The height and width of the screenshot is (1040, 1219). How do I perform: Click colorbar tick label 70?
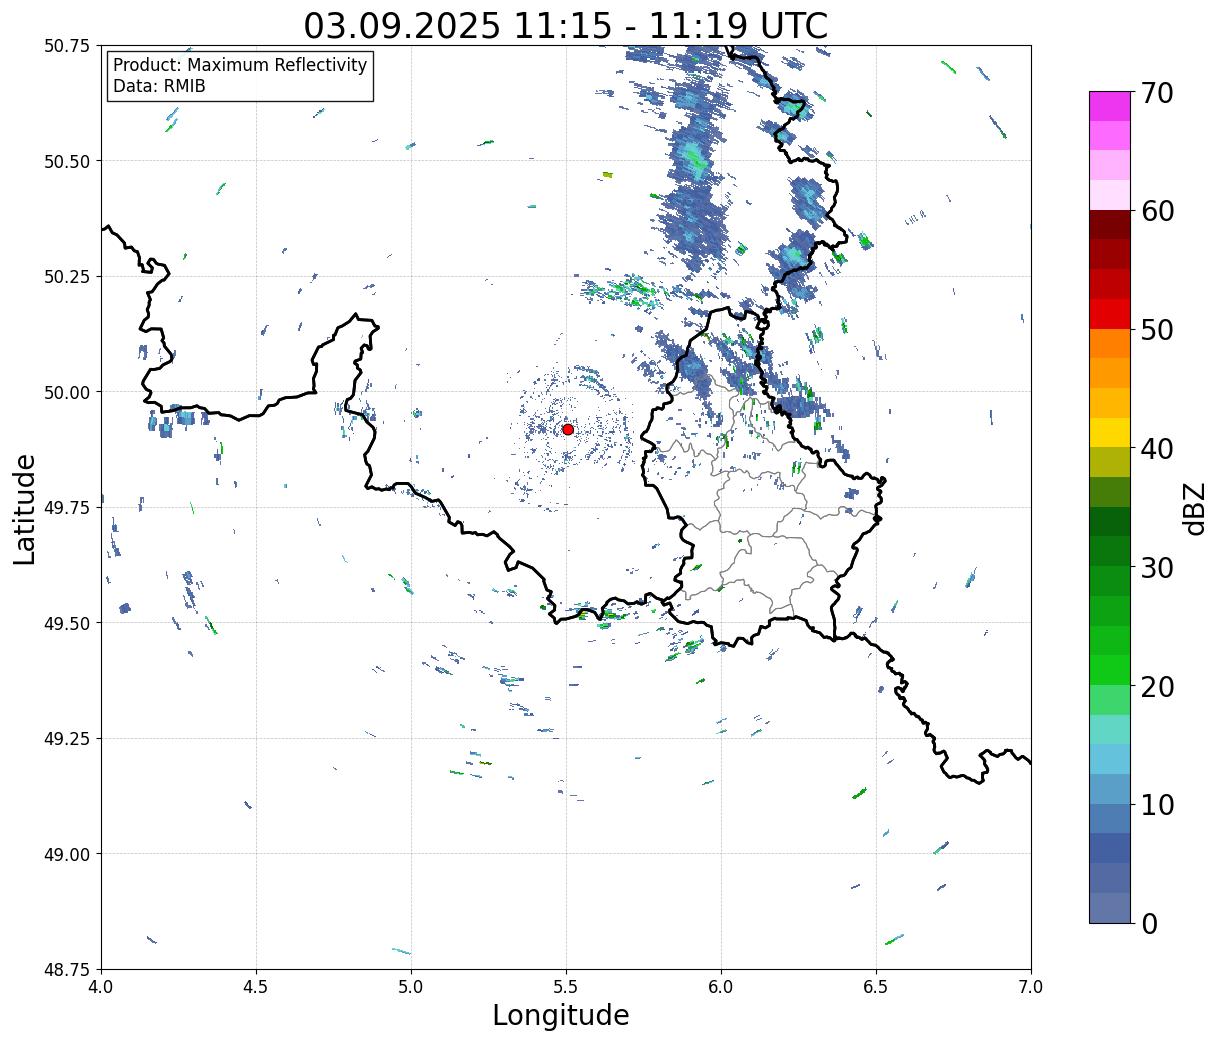click(1156, 93)
